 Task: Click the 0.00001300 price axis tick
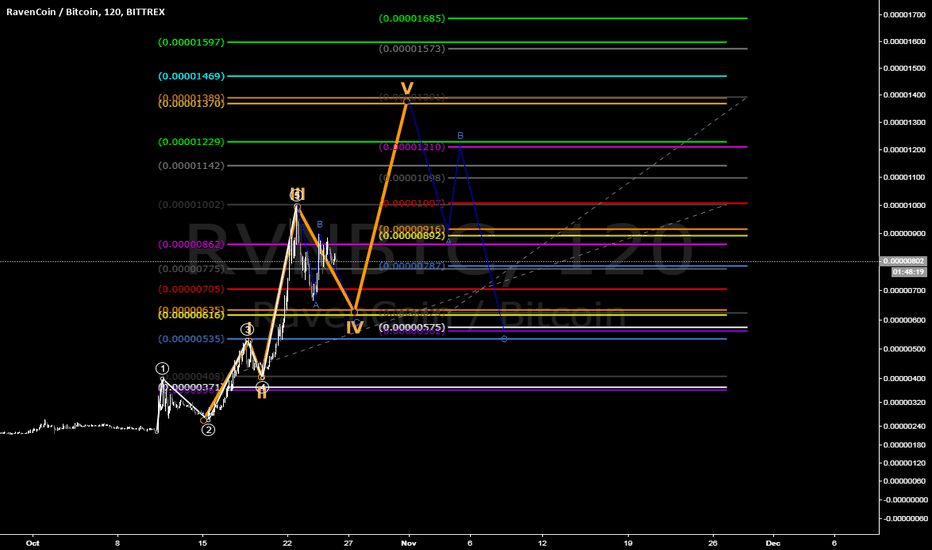click(904, 122)
